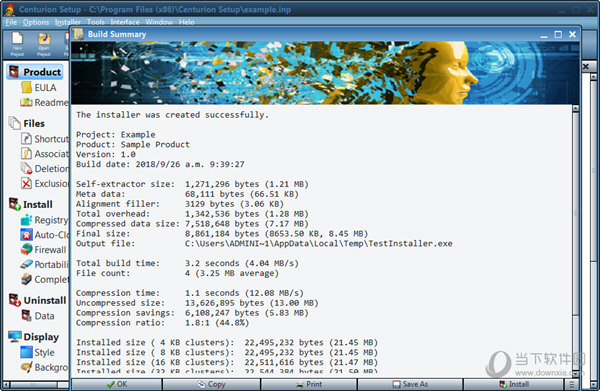Click the Uninstall label in sidebar
The image size is (600, 391).
tap(45, 300)
